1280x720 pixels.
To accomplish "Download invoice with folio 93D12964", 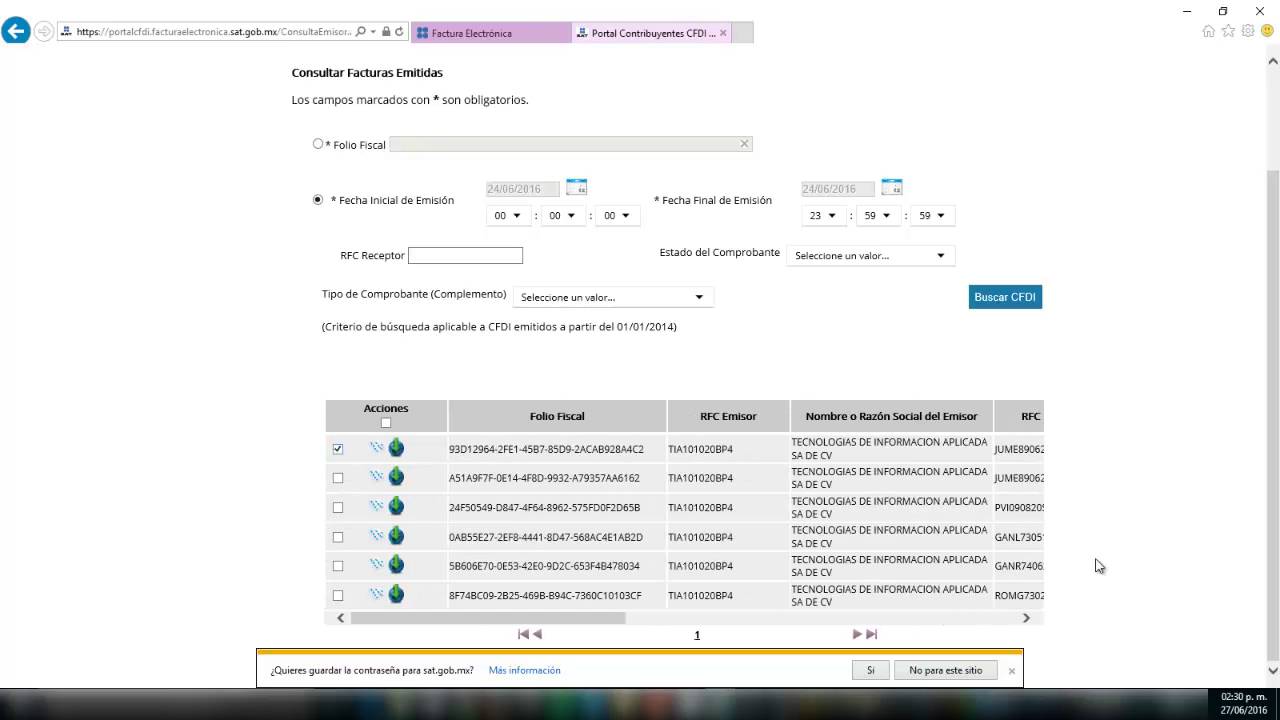I will tap(397, 448).
